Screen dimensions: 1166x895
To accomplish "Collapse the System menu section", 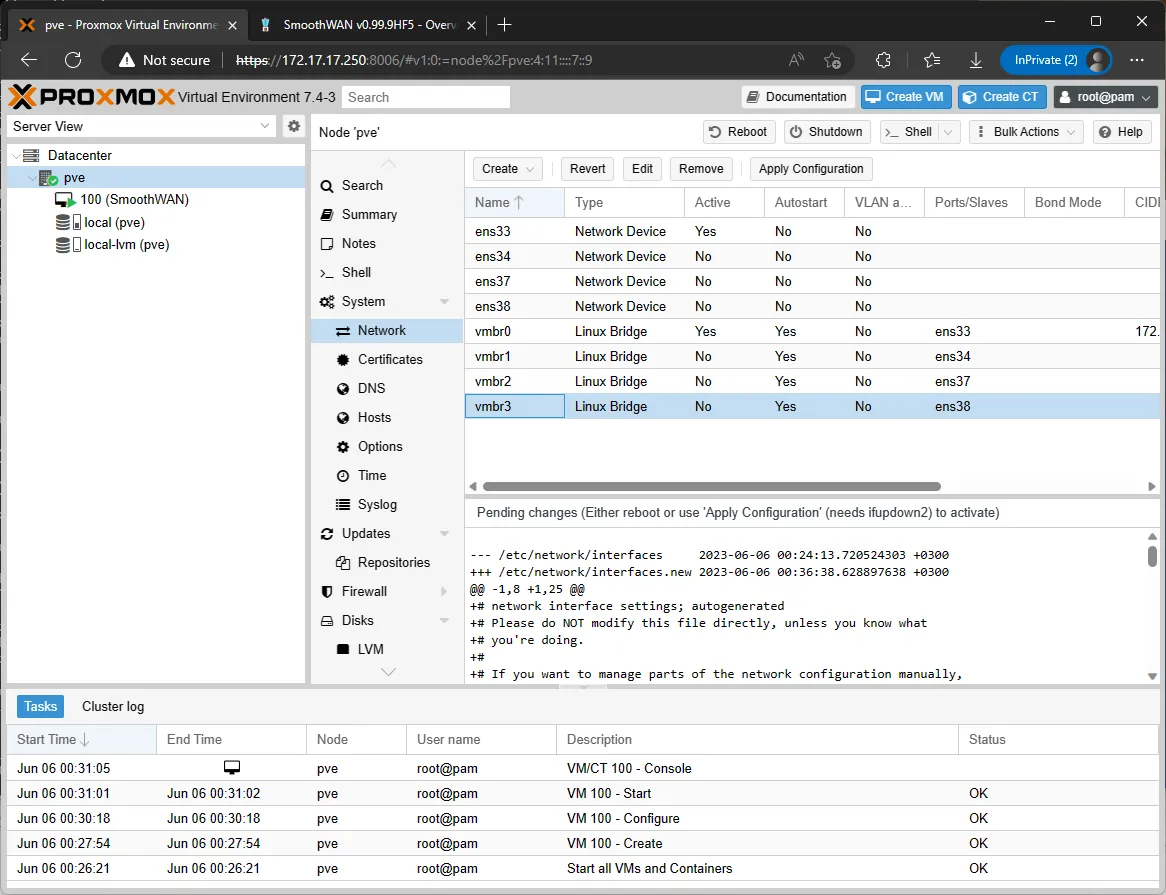I will pyautogui.click(x=445, y=302).
